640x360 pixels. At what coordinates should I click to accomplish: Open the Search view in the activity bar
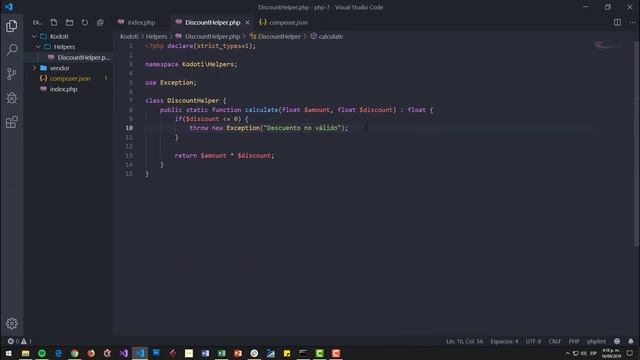(11, 50)
